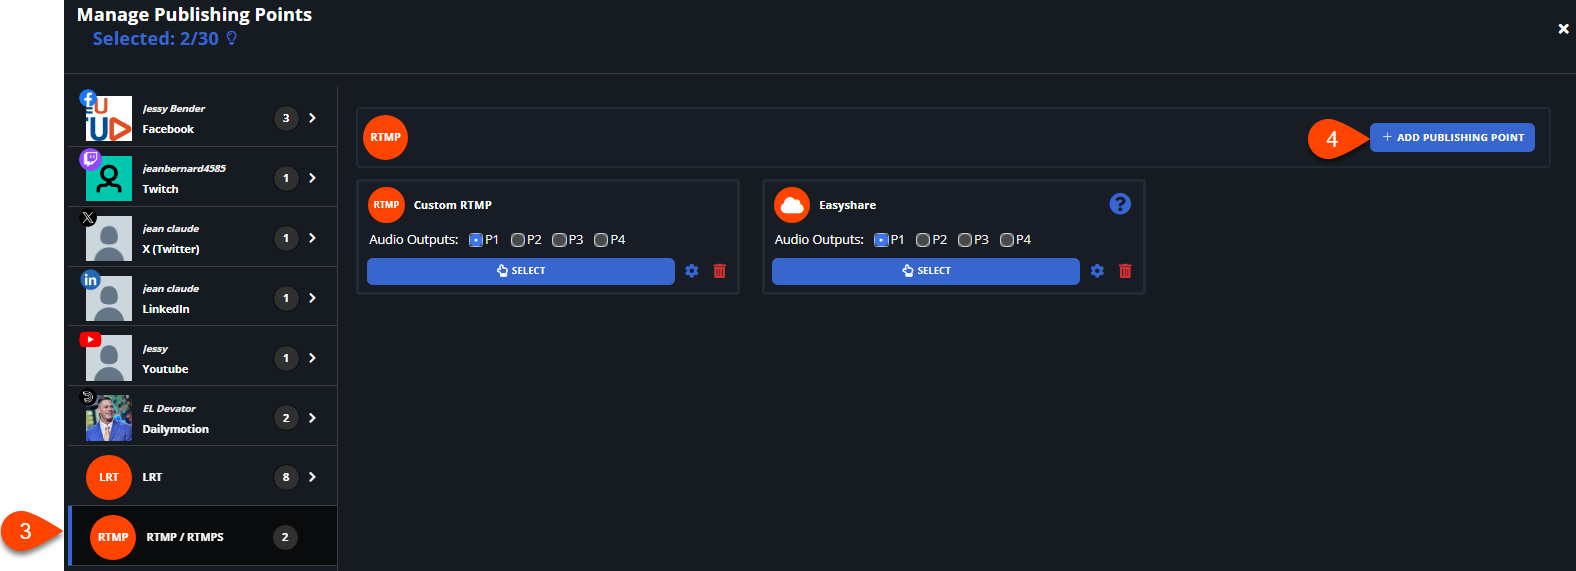This screenshot has width=1576, height=571.
Task: Click the Youtube account avatar thumbnail
Action: tap(109, 358)
